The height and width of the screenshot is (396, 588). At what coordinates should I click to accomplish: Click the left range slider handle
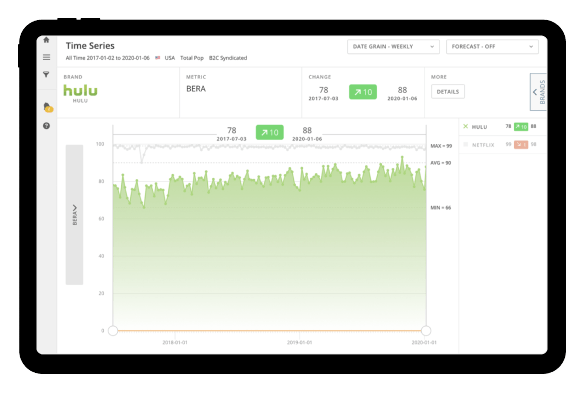click(x=113, y=331)
